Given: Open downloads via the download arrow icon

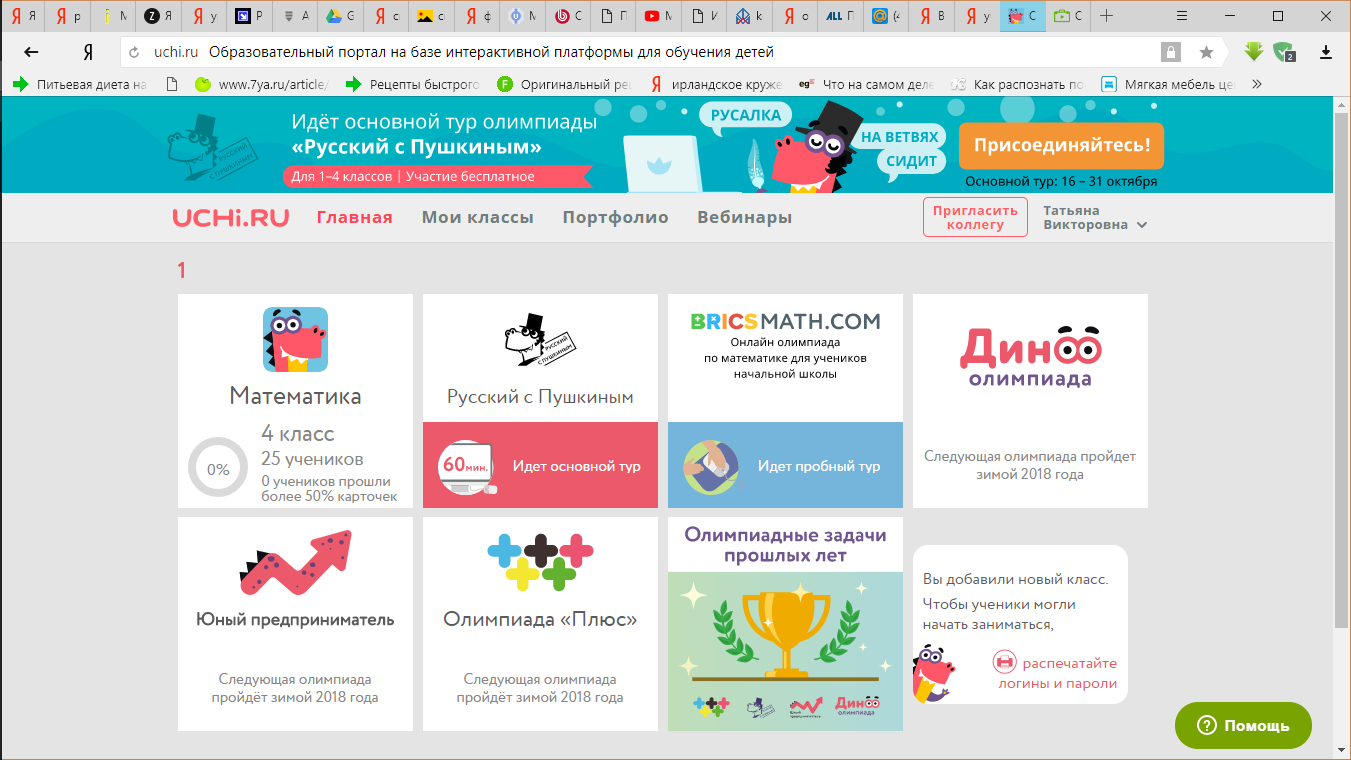Looking at the screenshot, I should tap(1326, 52).
